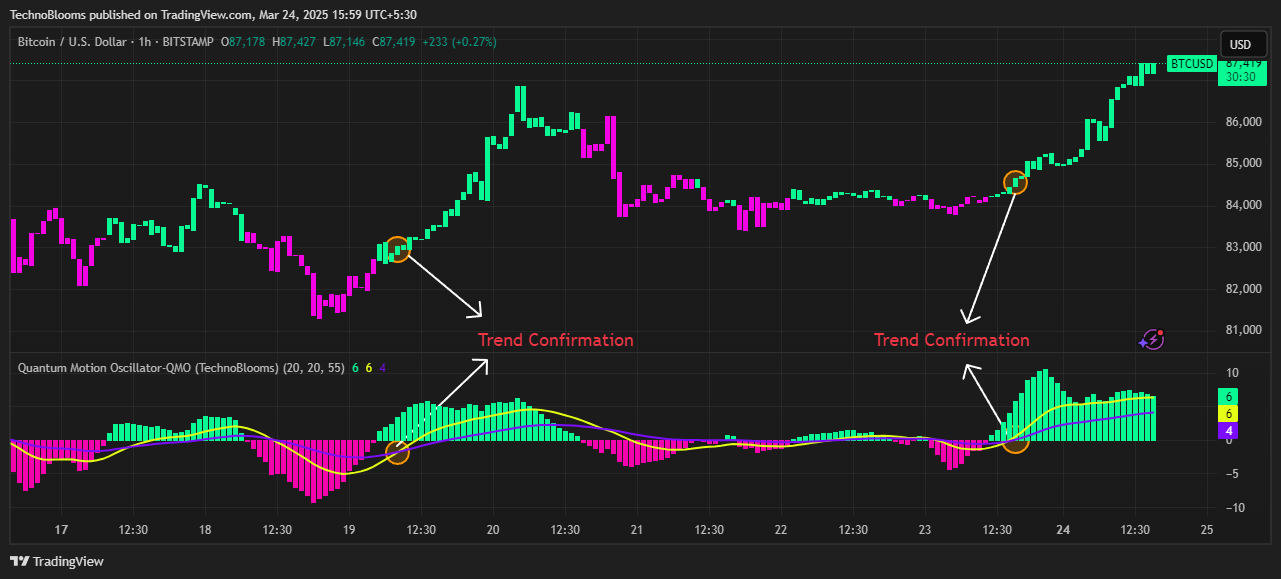Viewport: 1281px width, 579px height.
Task: Click the left red Trend Confirmation label
Action: click(x=555, y=340)
